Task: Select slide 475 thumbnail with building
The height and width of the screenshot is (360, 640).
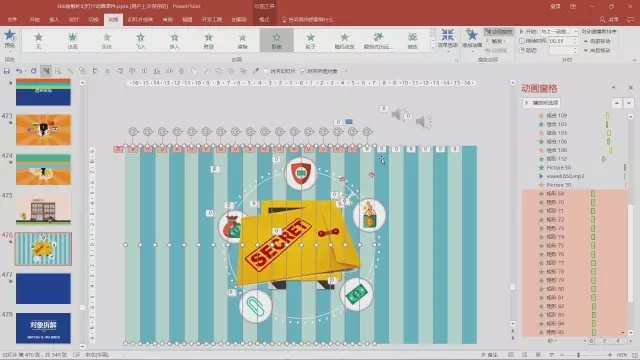Action: point(43,209)
